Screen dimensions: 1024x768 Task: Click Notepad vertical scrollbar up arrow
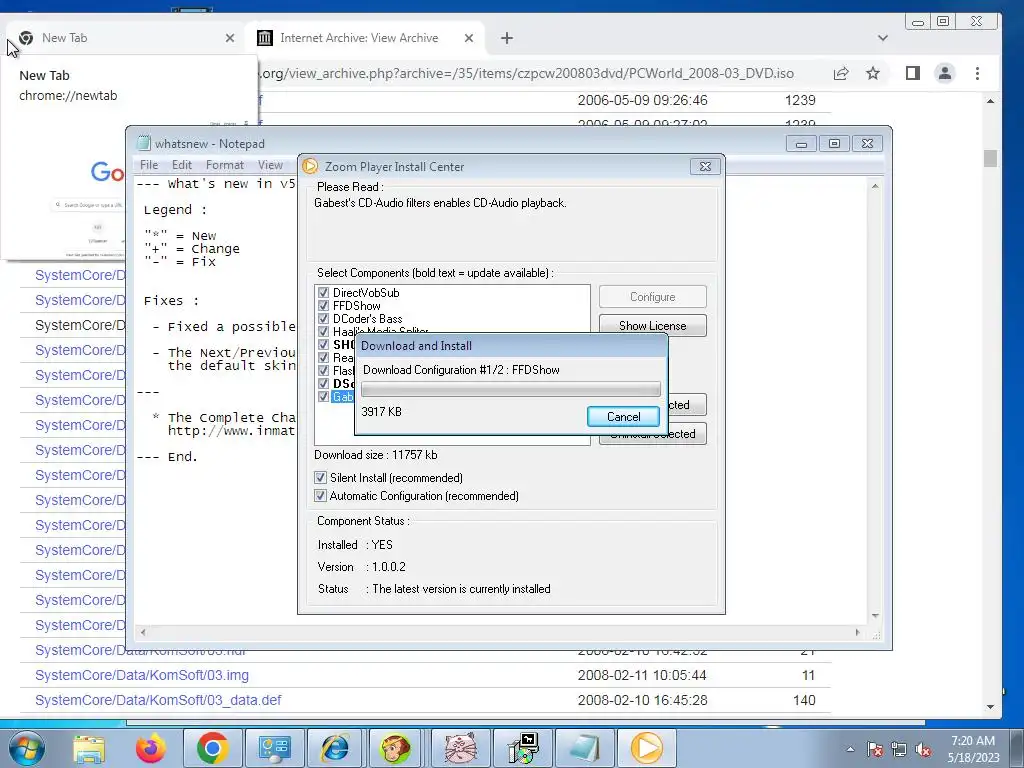coord(875,187)
